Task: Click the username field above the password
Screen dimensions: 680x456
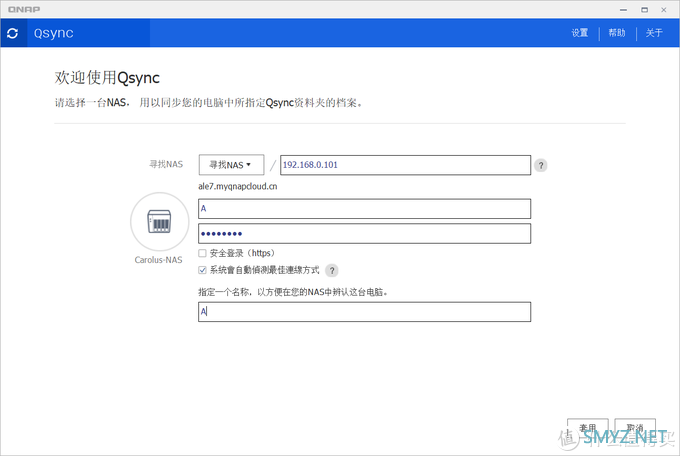Action: click(364, 209)
